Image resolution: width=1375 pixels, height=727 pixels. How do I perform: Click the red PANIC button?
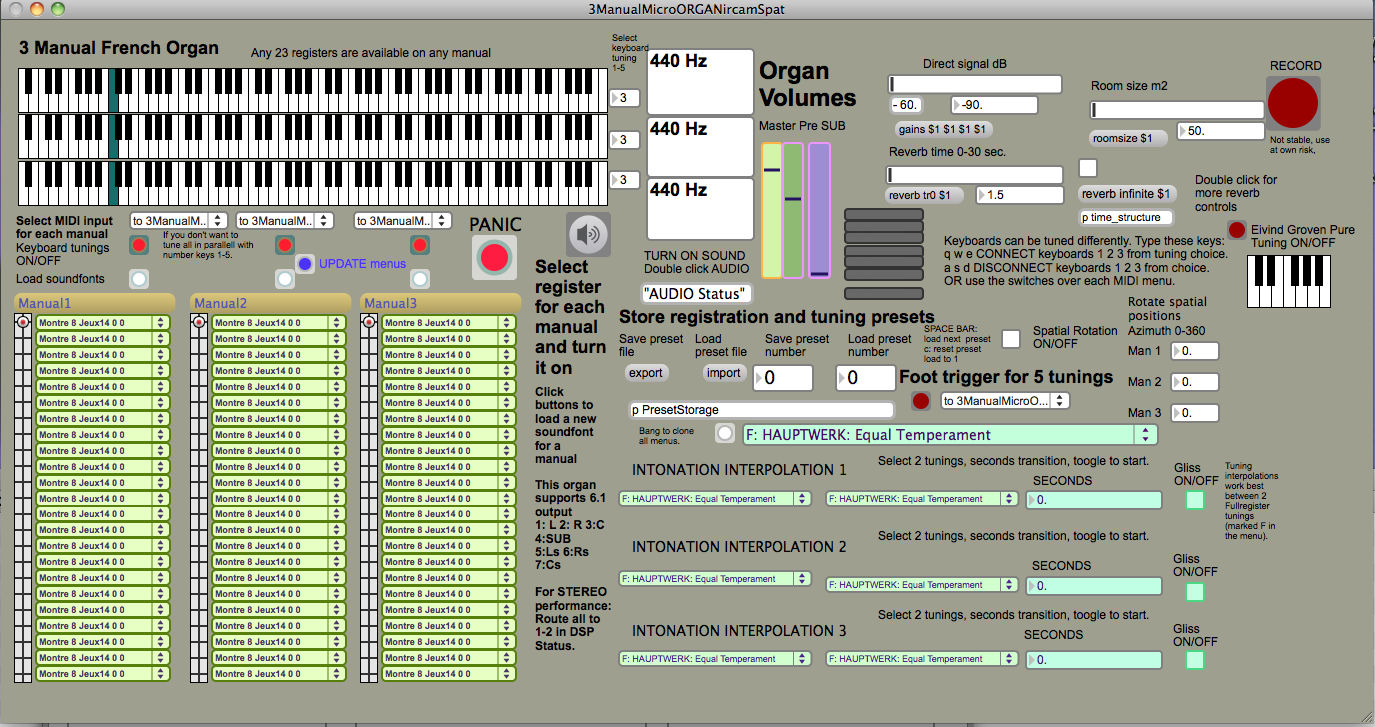click(x=494, y=257)
